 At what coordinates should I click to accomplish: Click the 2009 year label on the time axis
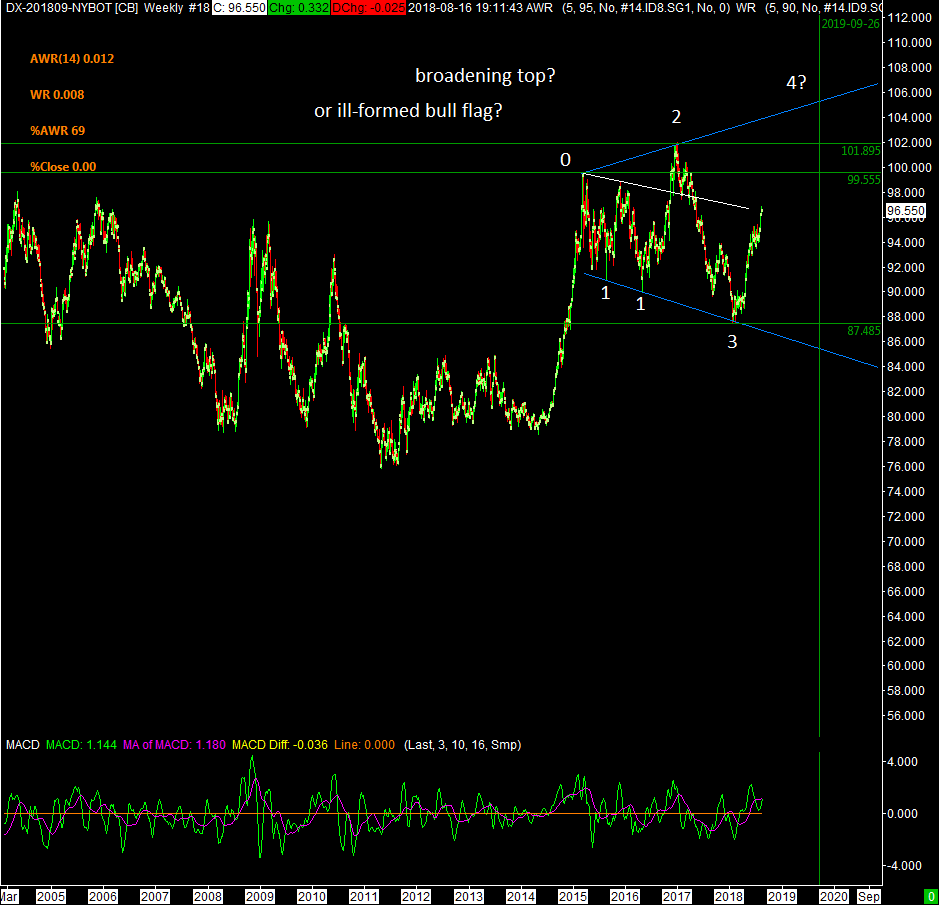coord(260,897)
